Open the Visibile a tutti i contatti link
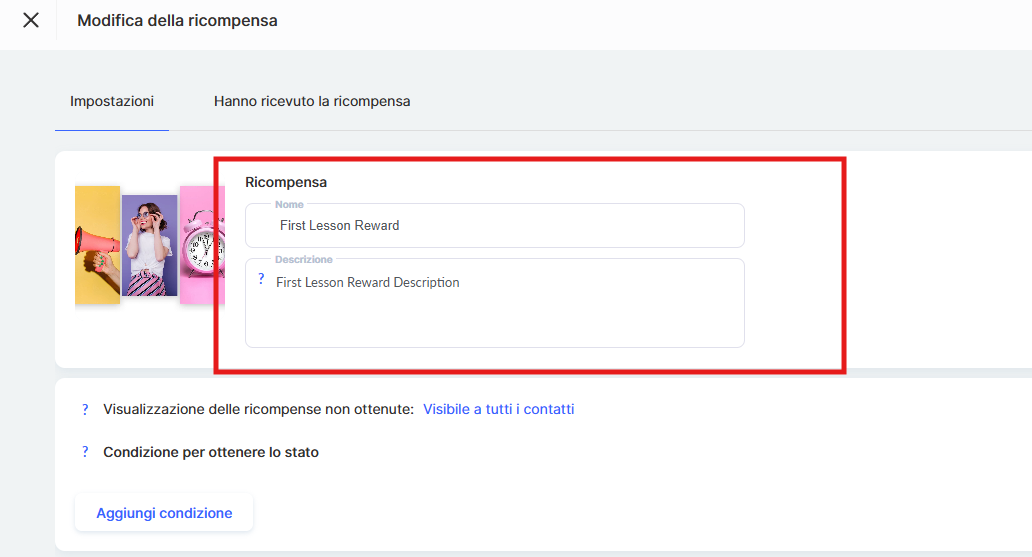This screenshot has height=557, width=1032. (498, 410)
